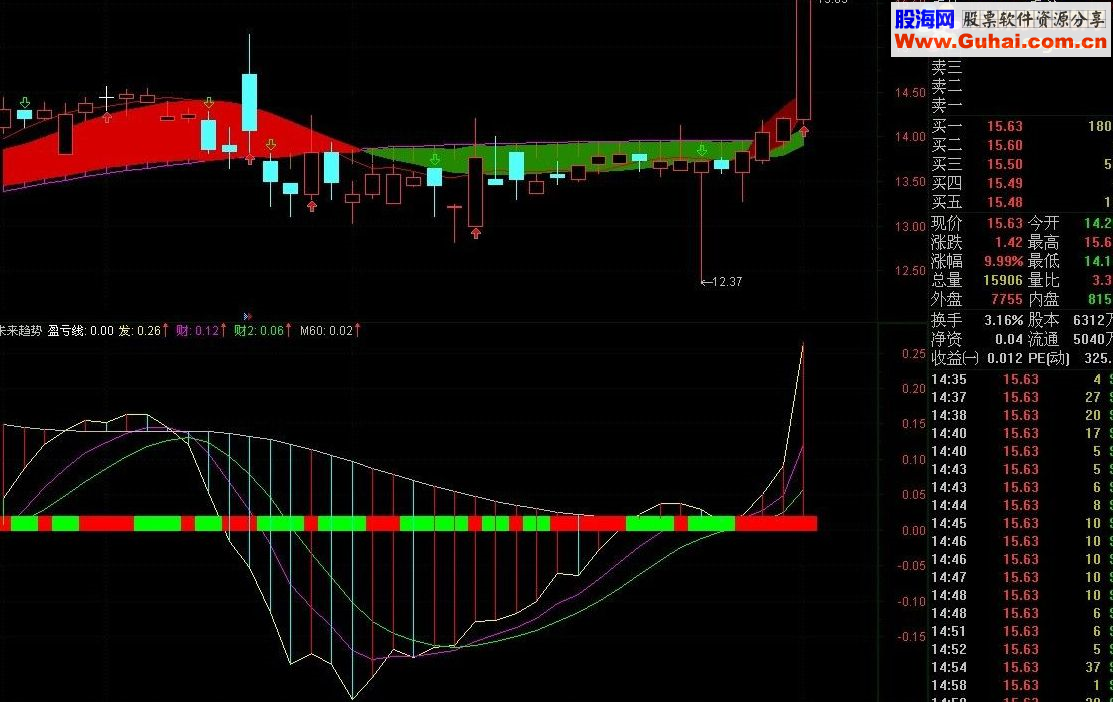
Task: Click the 流通 float shares label
Action: coord(1043,339)
